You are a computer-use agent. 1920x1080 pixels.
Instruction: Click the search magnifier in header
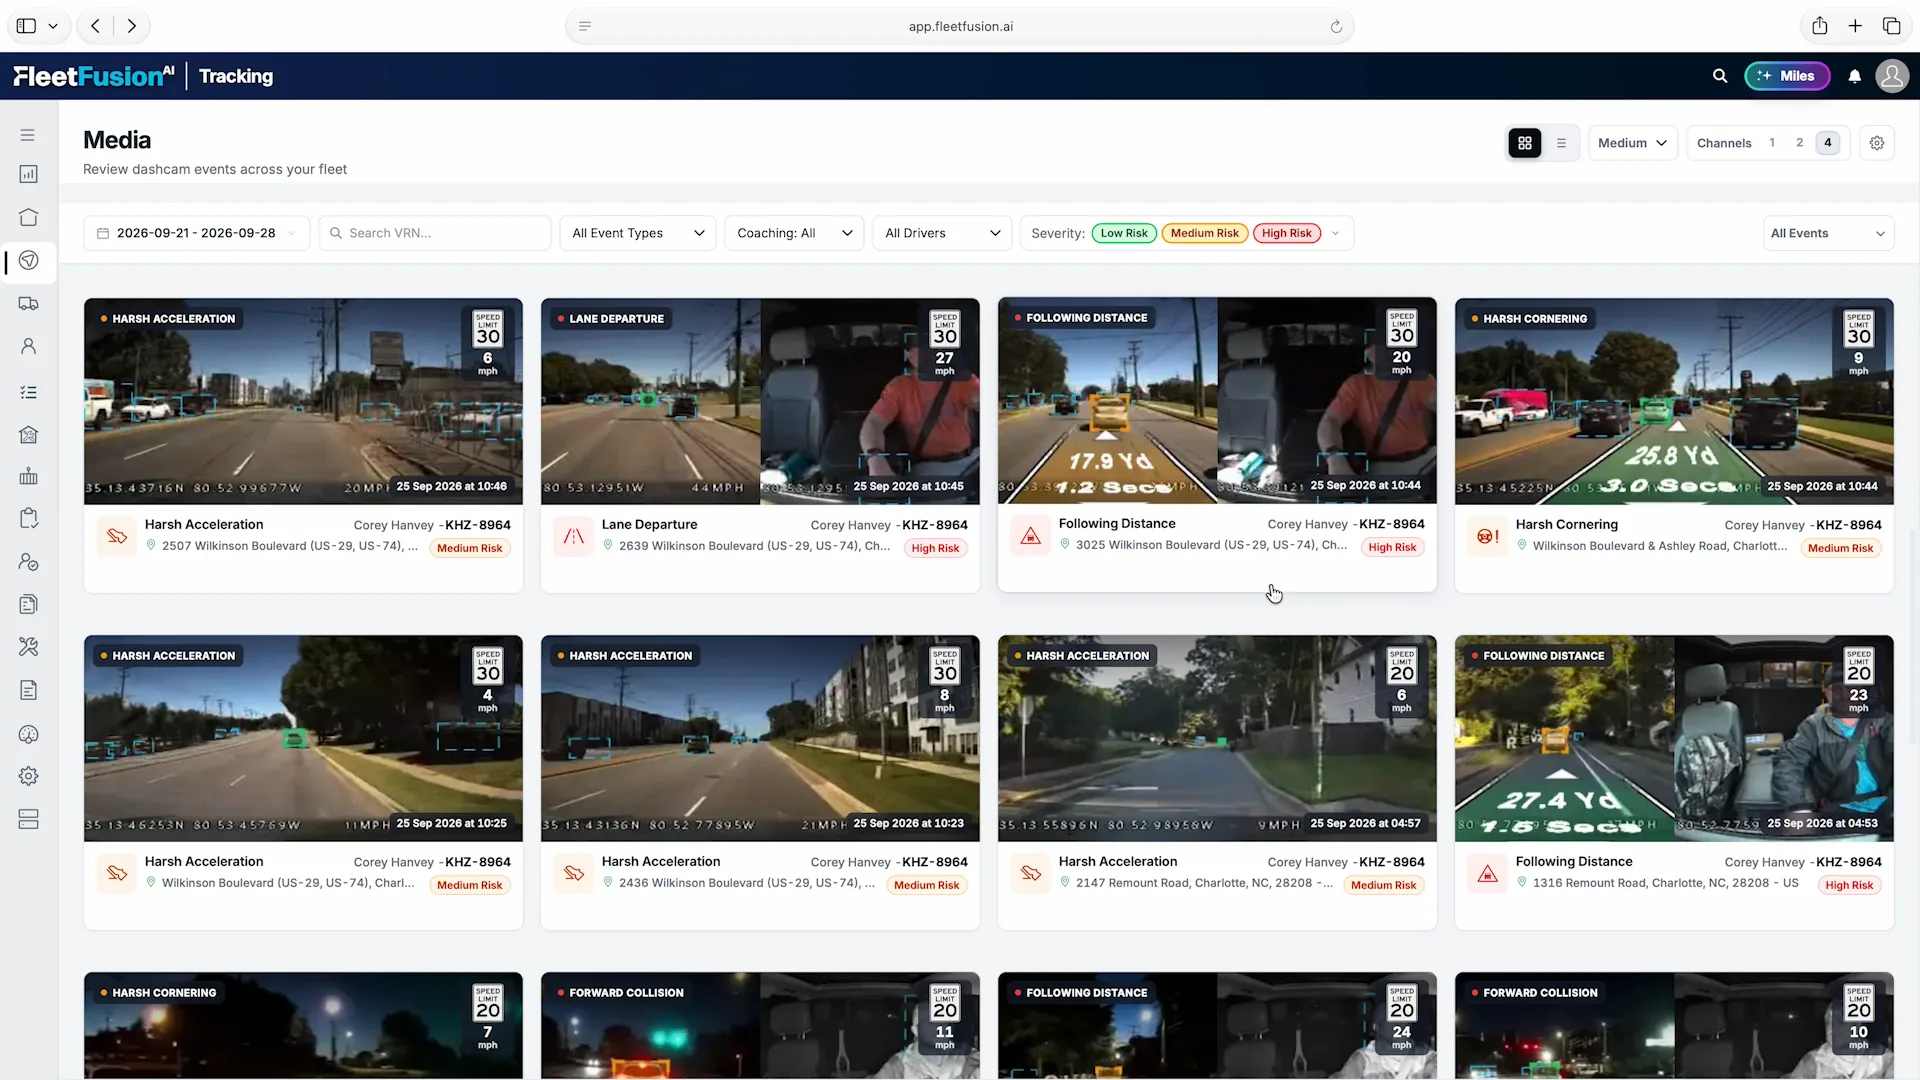coord(1720,76)
